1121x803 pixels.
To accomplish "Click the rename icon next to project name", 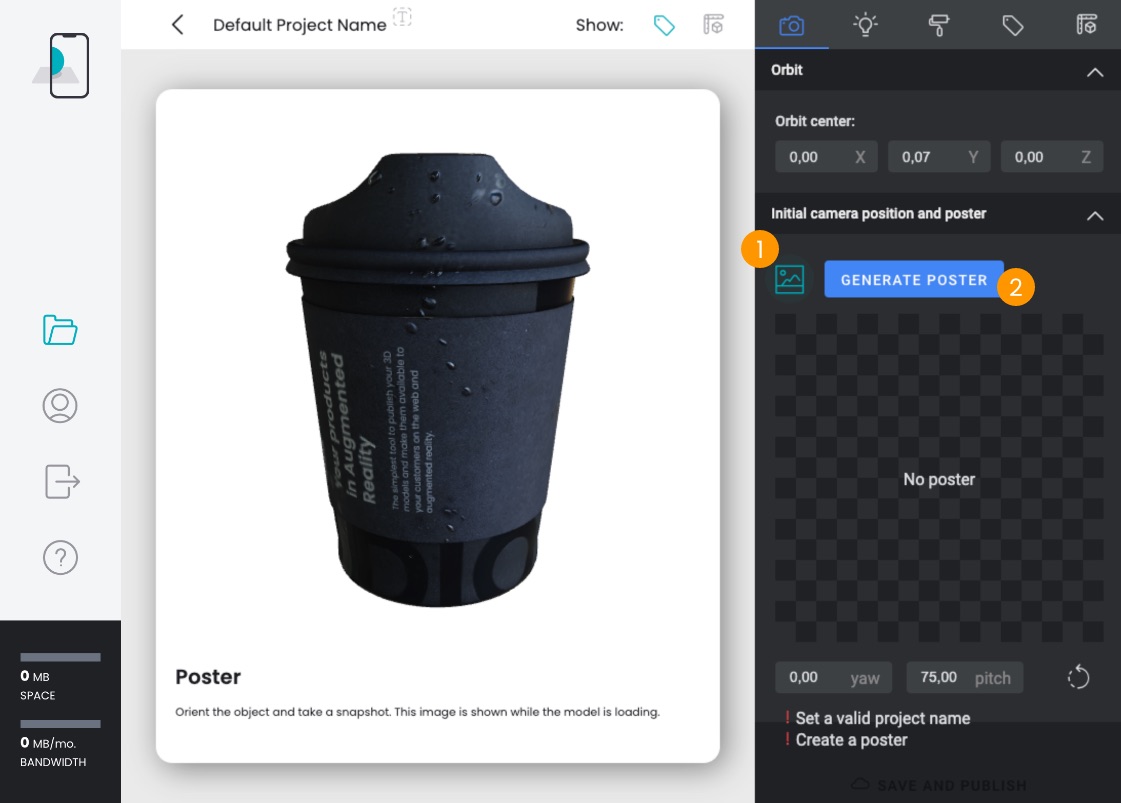I will point(402,17).
